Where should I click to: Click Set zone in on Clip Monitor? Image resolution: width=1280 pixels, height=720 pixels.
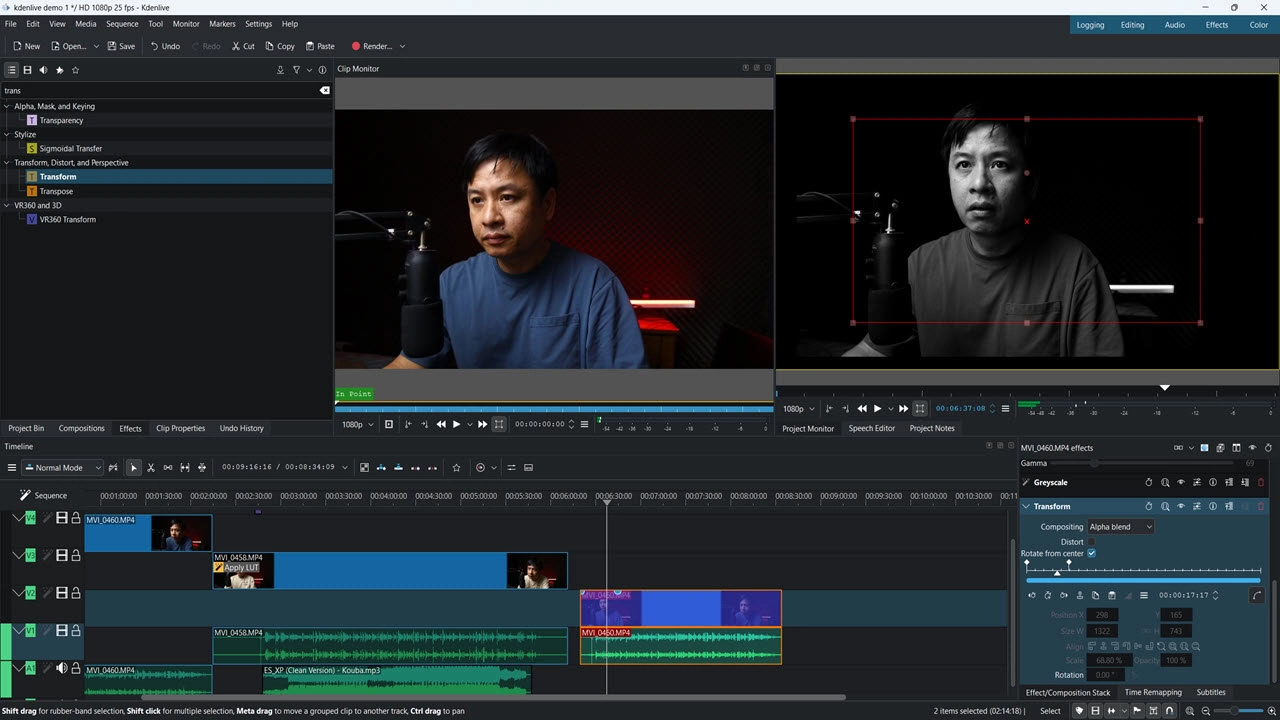407,424
